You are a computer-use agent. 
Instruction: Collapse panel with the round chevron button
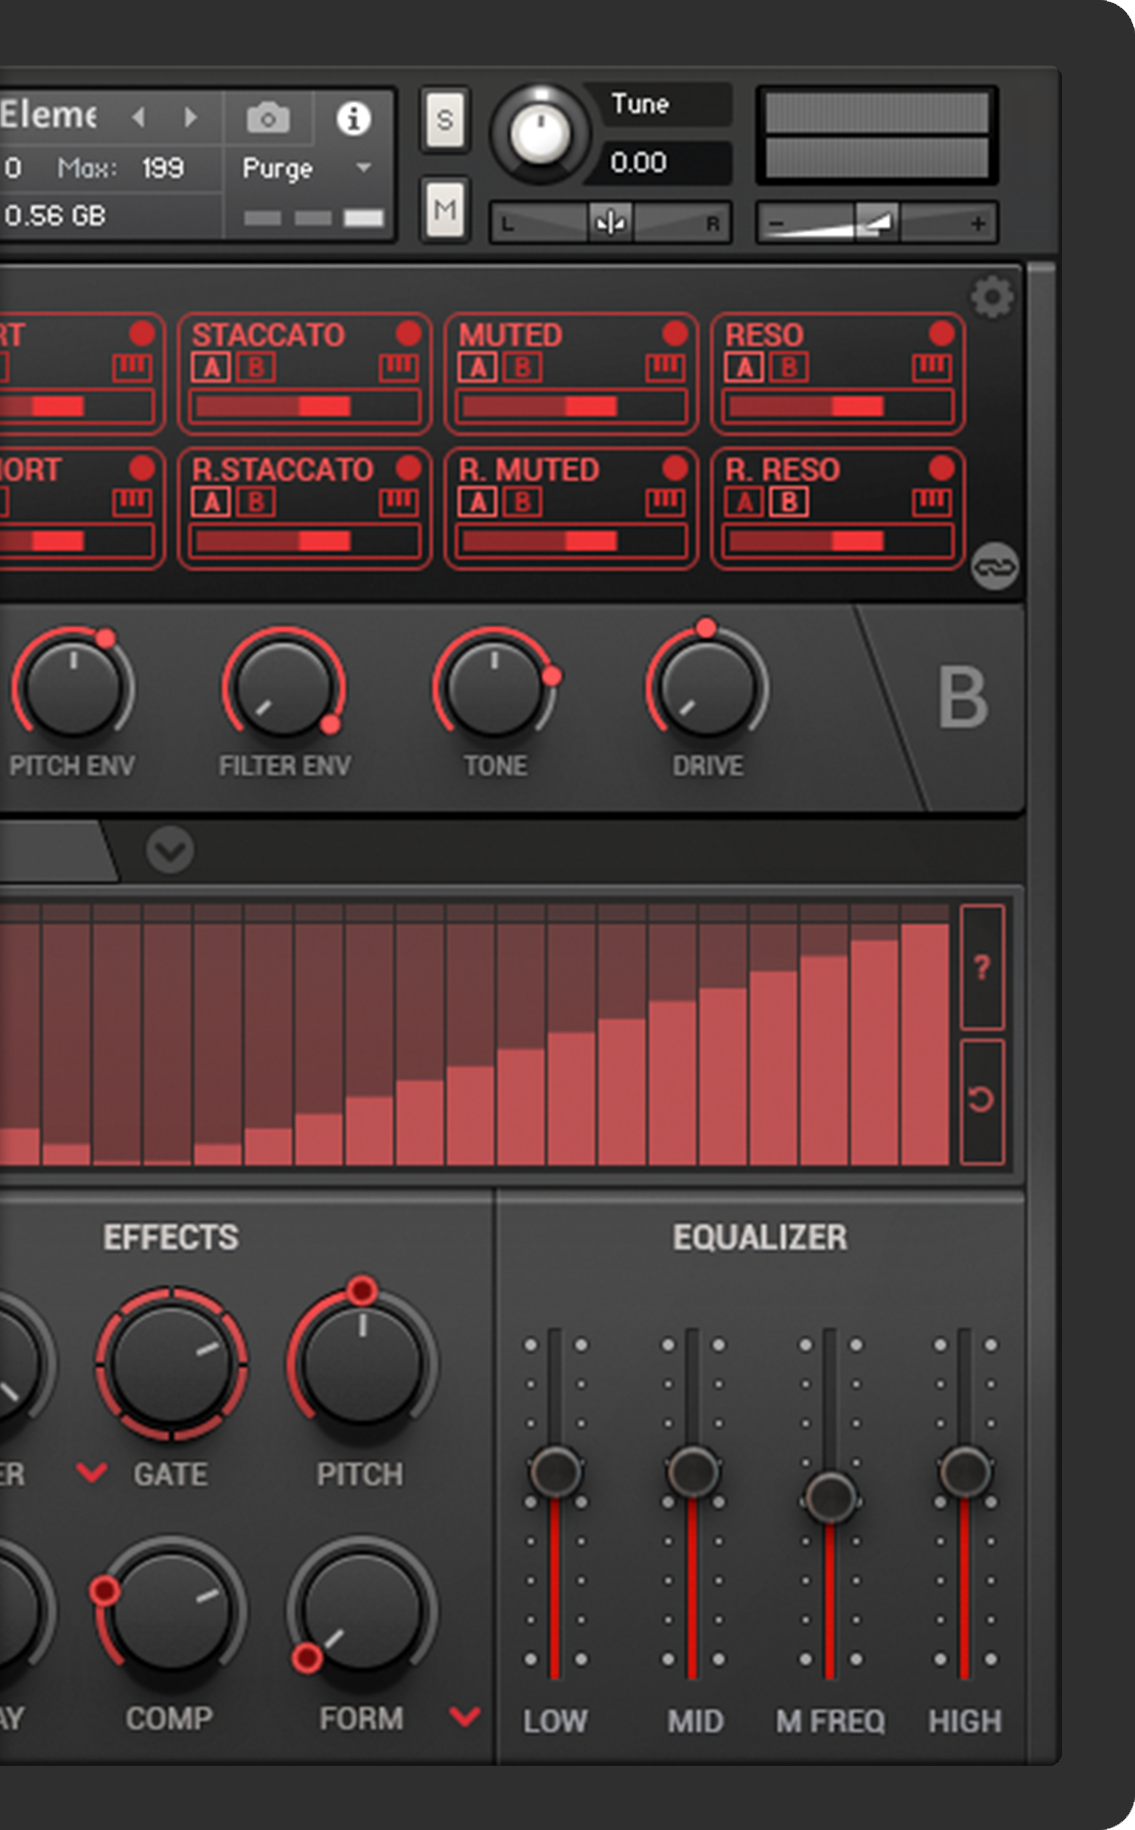tap(170, 851)
